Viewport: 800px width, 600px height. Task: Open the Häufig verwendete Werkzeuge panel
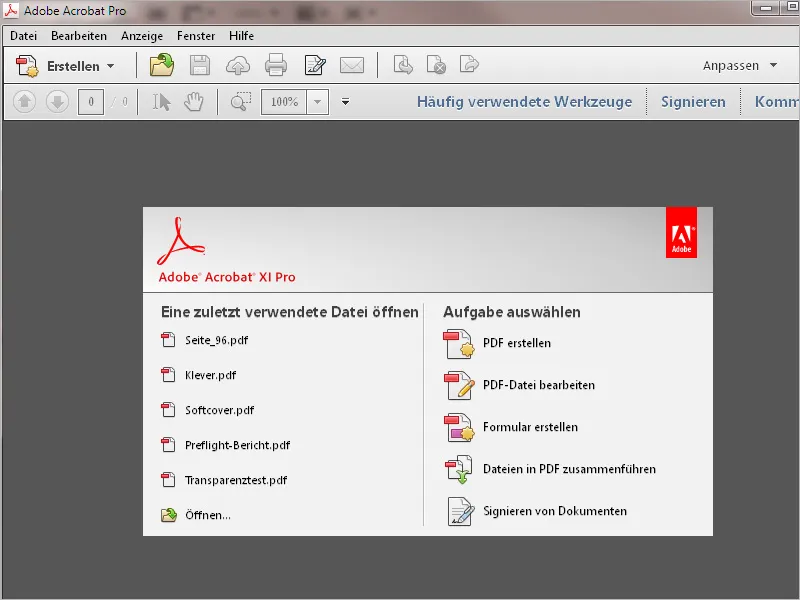click(x=524, y=102)
